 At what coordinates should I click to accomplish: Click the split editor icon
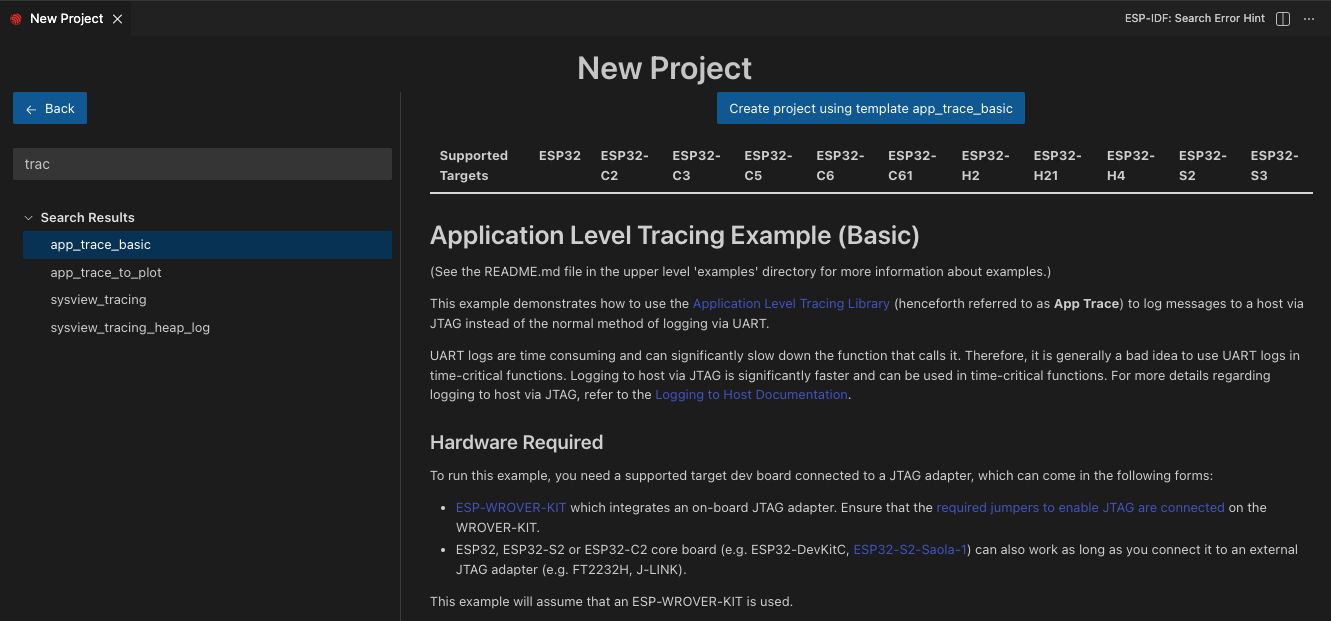click(1283, 19)
